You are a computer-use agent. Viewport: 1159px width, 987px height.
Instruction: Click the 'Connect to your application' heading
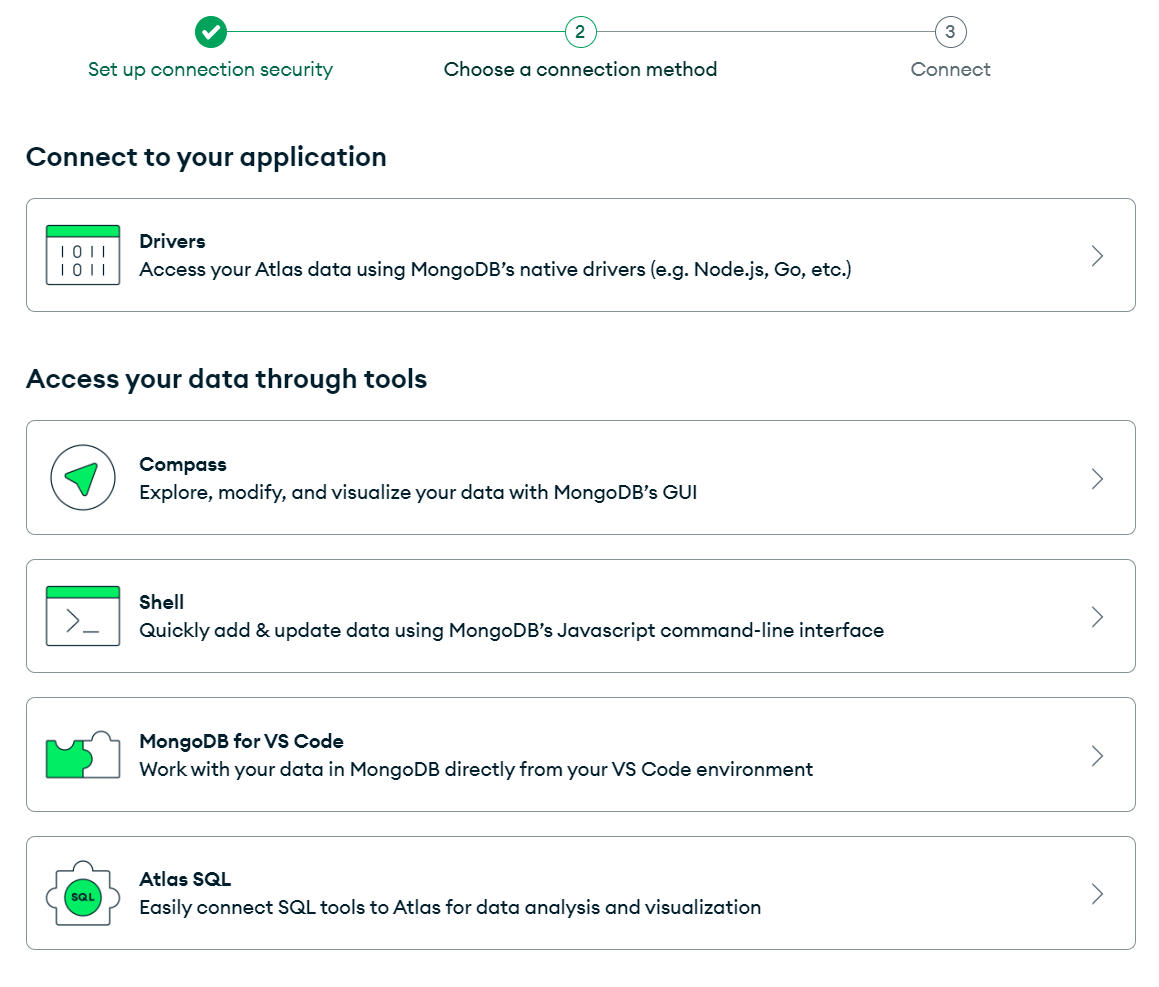206,157
